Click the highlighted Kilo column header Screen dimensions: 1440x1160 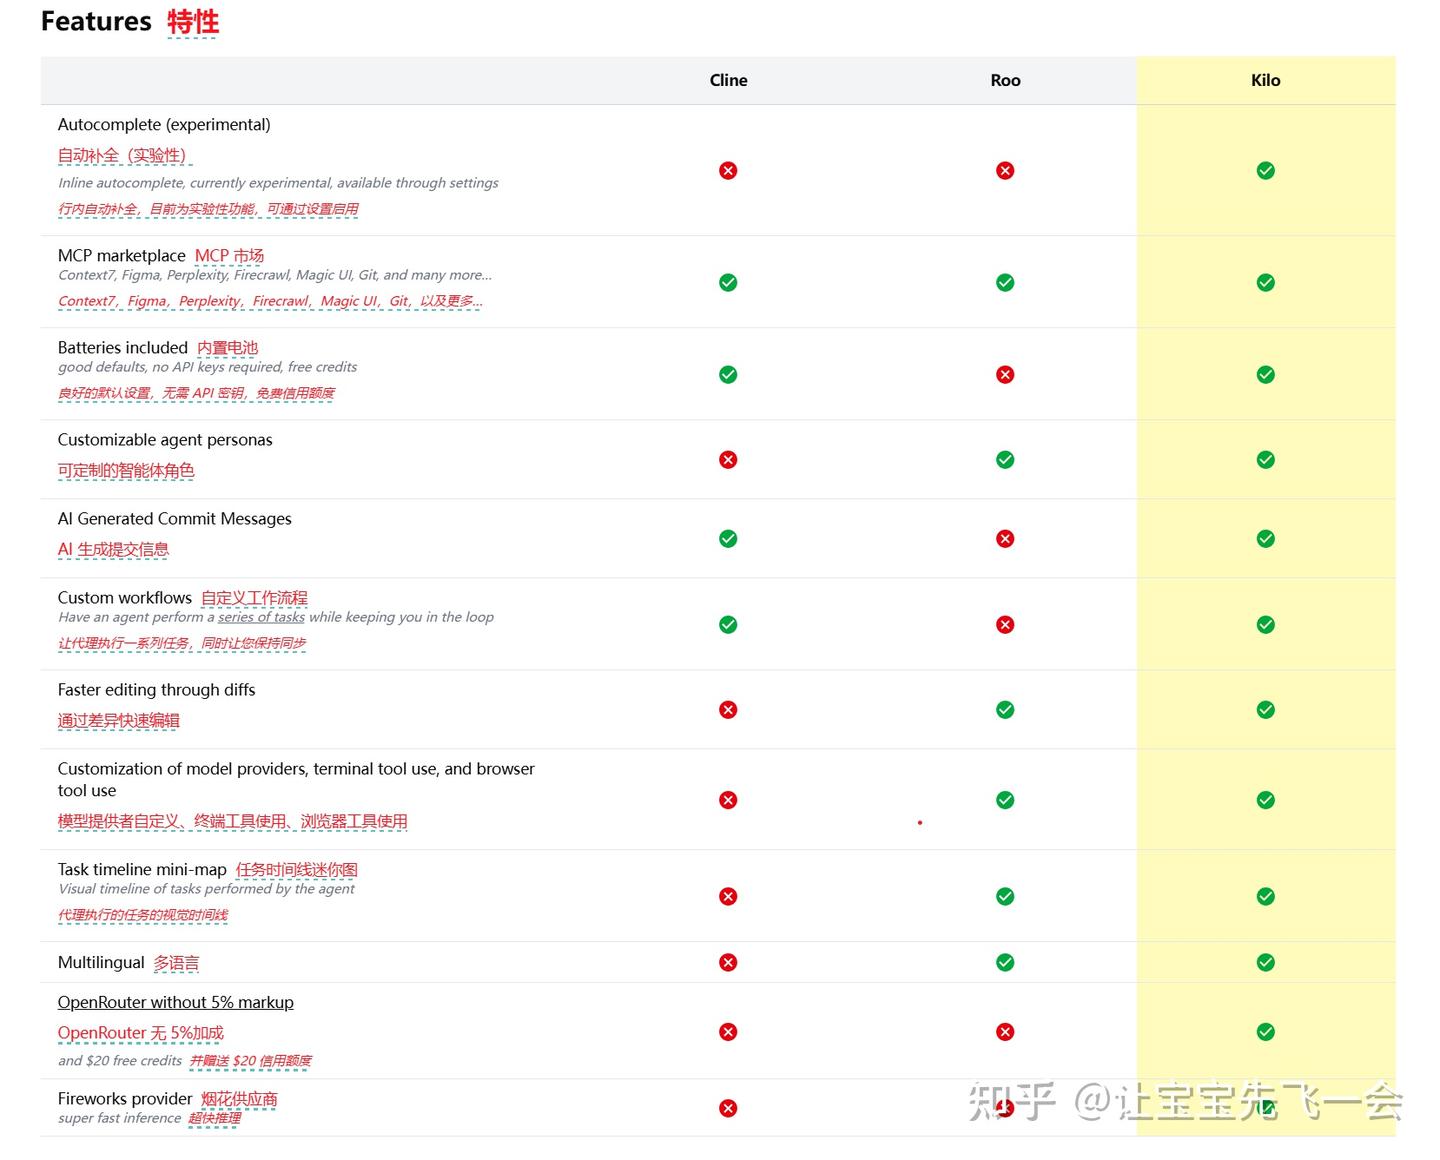1265,80
